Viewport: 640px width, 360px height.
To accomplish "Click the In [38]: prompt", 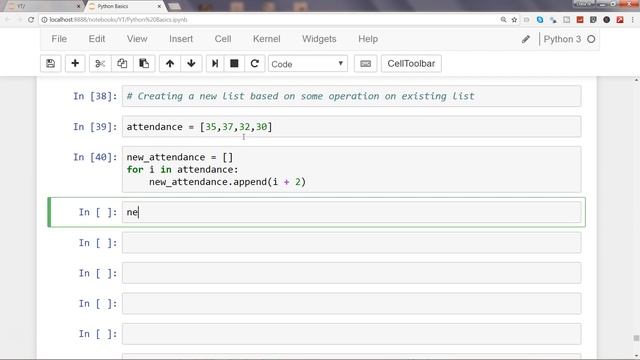I will coord(95,96).
